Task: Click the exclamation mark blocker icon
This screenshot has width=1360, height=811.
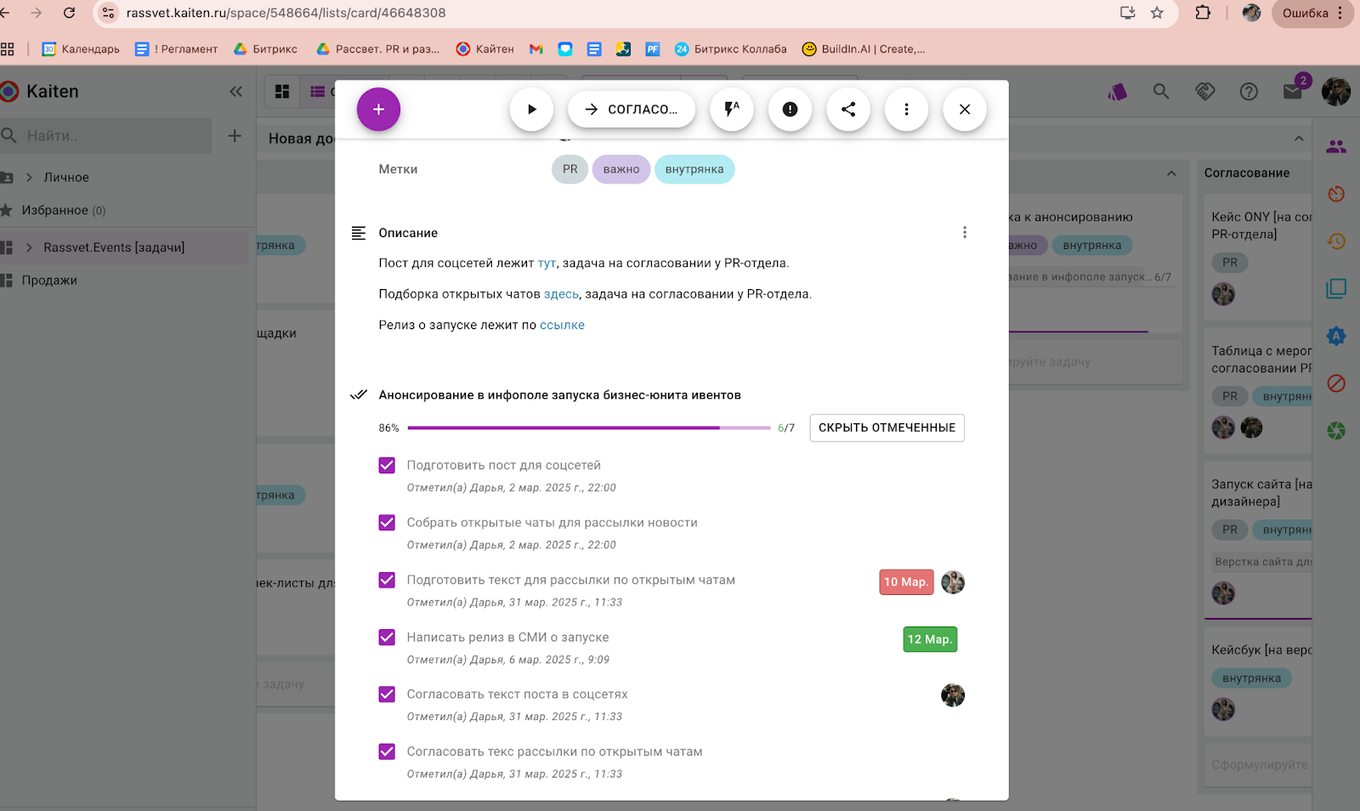Action: 790,110
